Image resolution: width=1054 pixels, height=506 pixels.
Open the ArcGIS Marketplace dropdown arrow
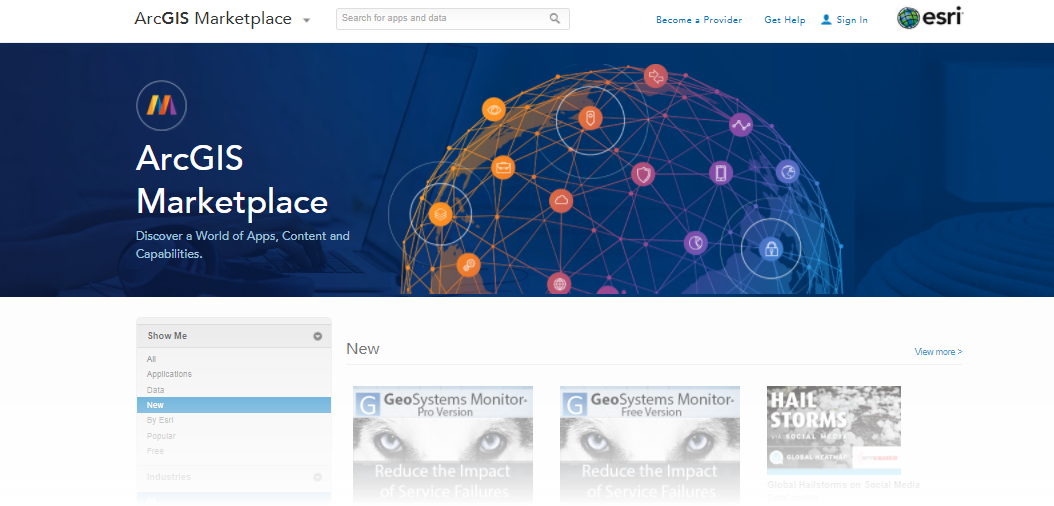point(307,20)
